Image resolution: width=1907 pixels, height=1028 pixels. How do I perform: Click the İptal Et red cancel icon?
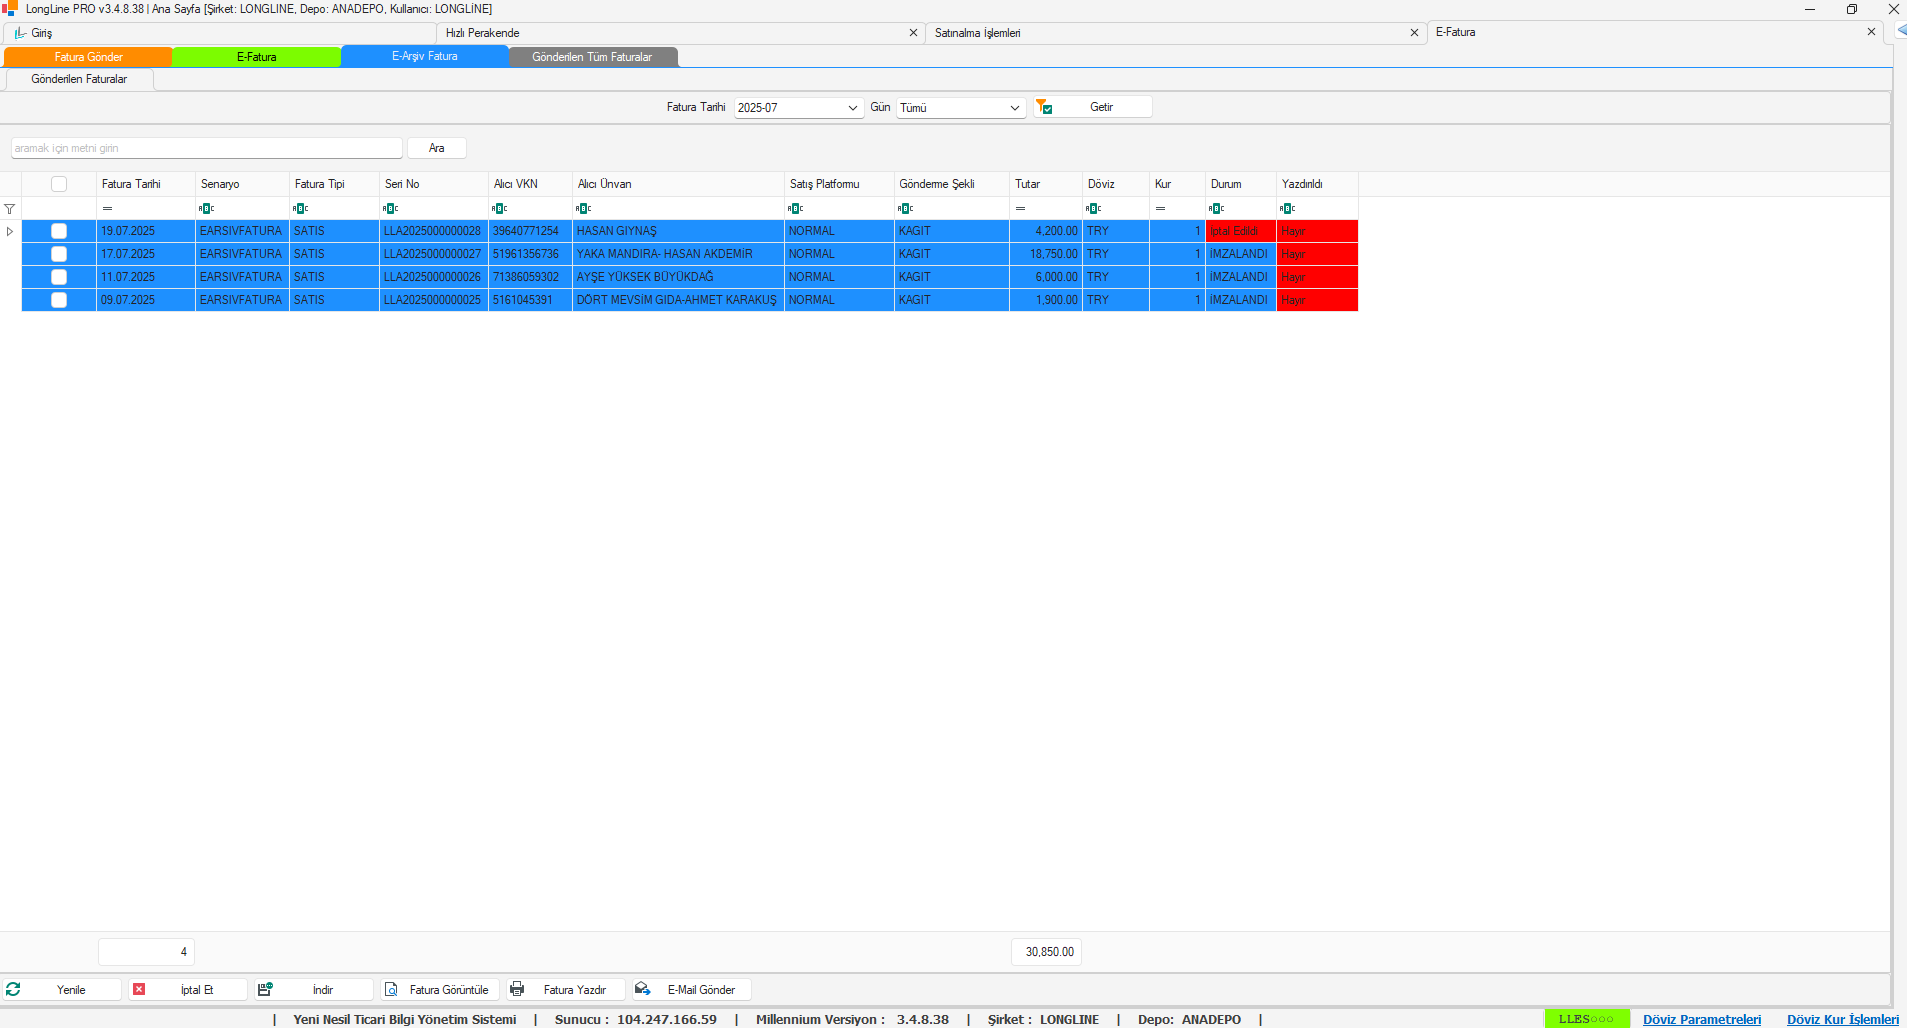point(139,989)
